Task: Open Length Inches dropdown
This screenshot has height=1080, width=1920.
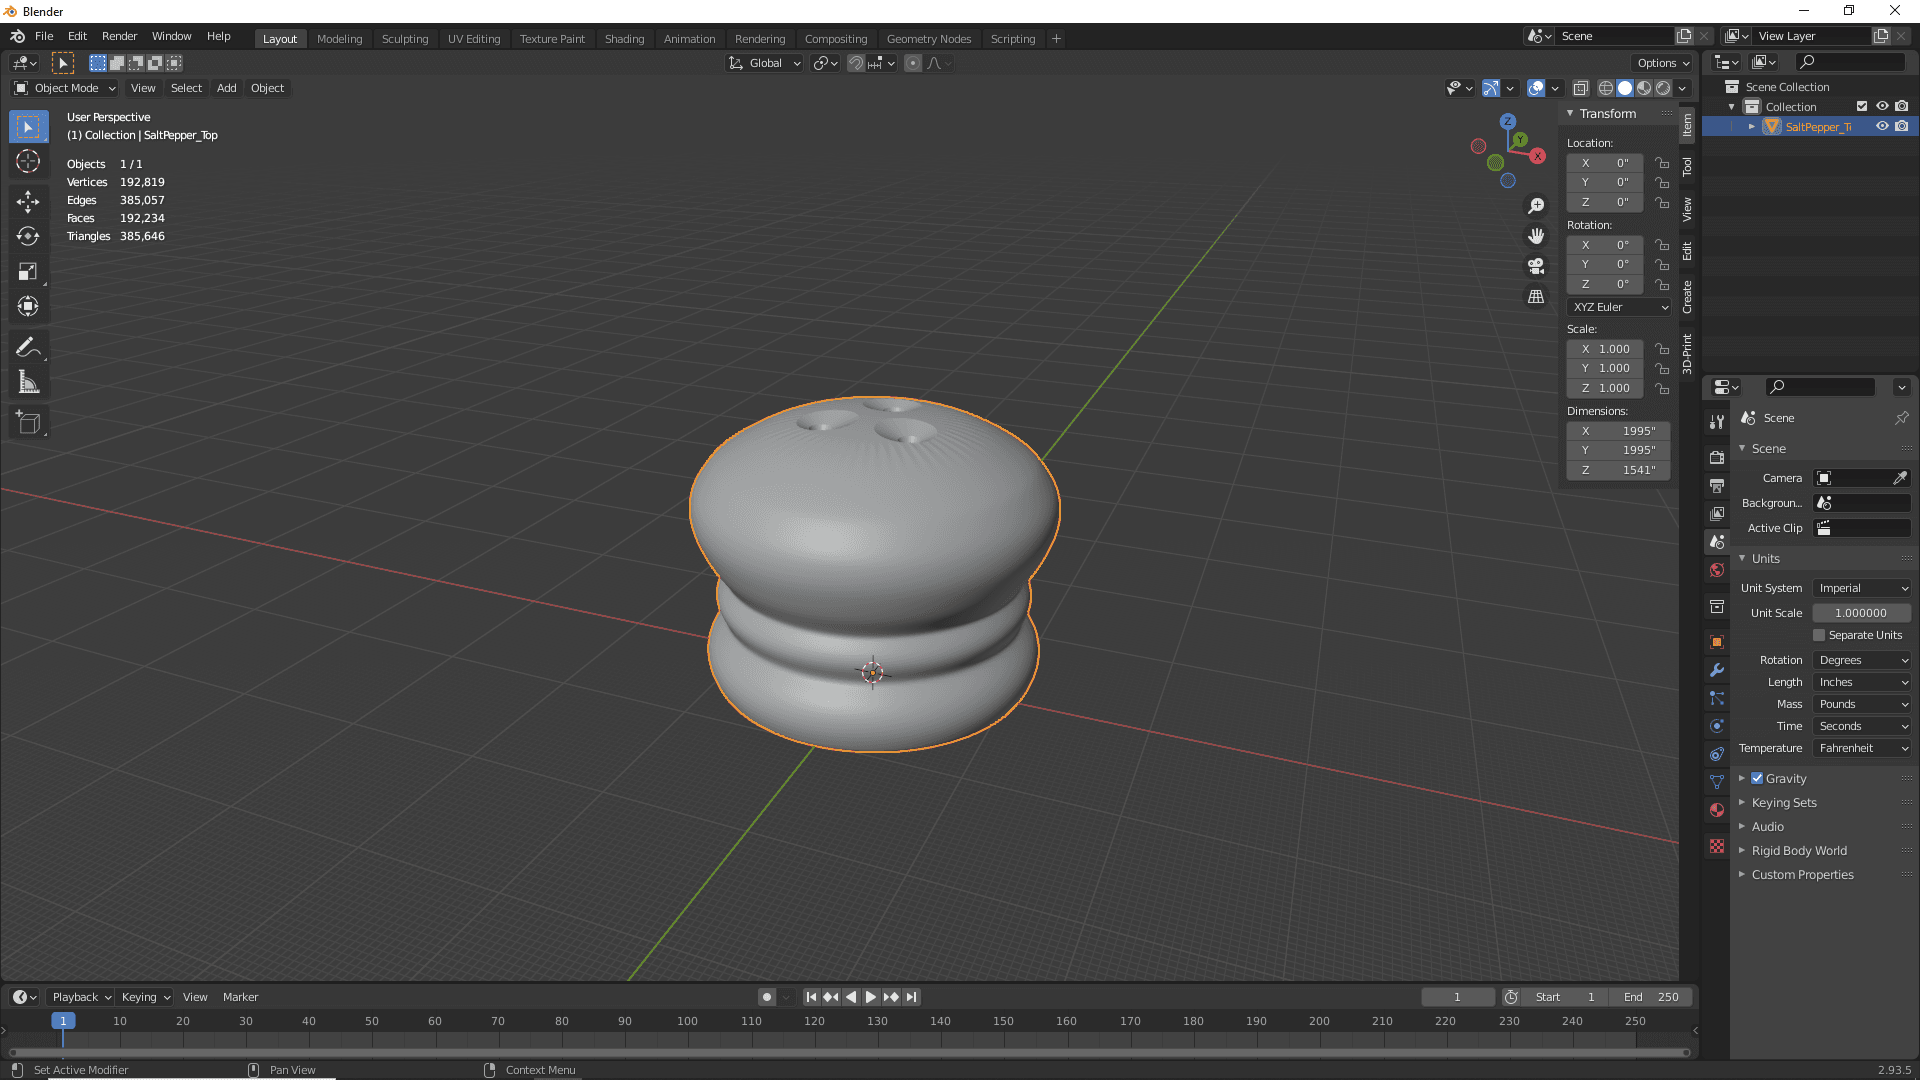Action: coord(1862,682)
